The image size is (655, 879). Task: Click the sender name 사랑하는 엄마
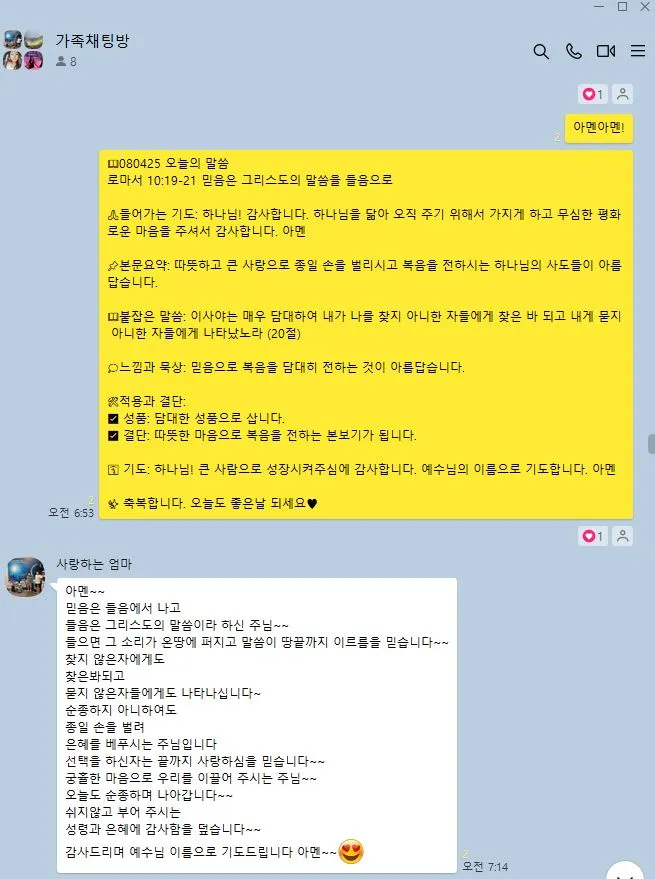click(94, 564)
